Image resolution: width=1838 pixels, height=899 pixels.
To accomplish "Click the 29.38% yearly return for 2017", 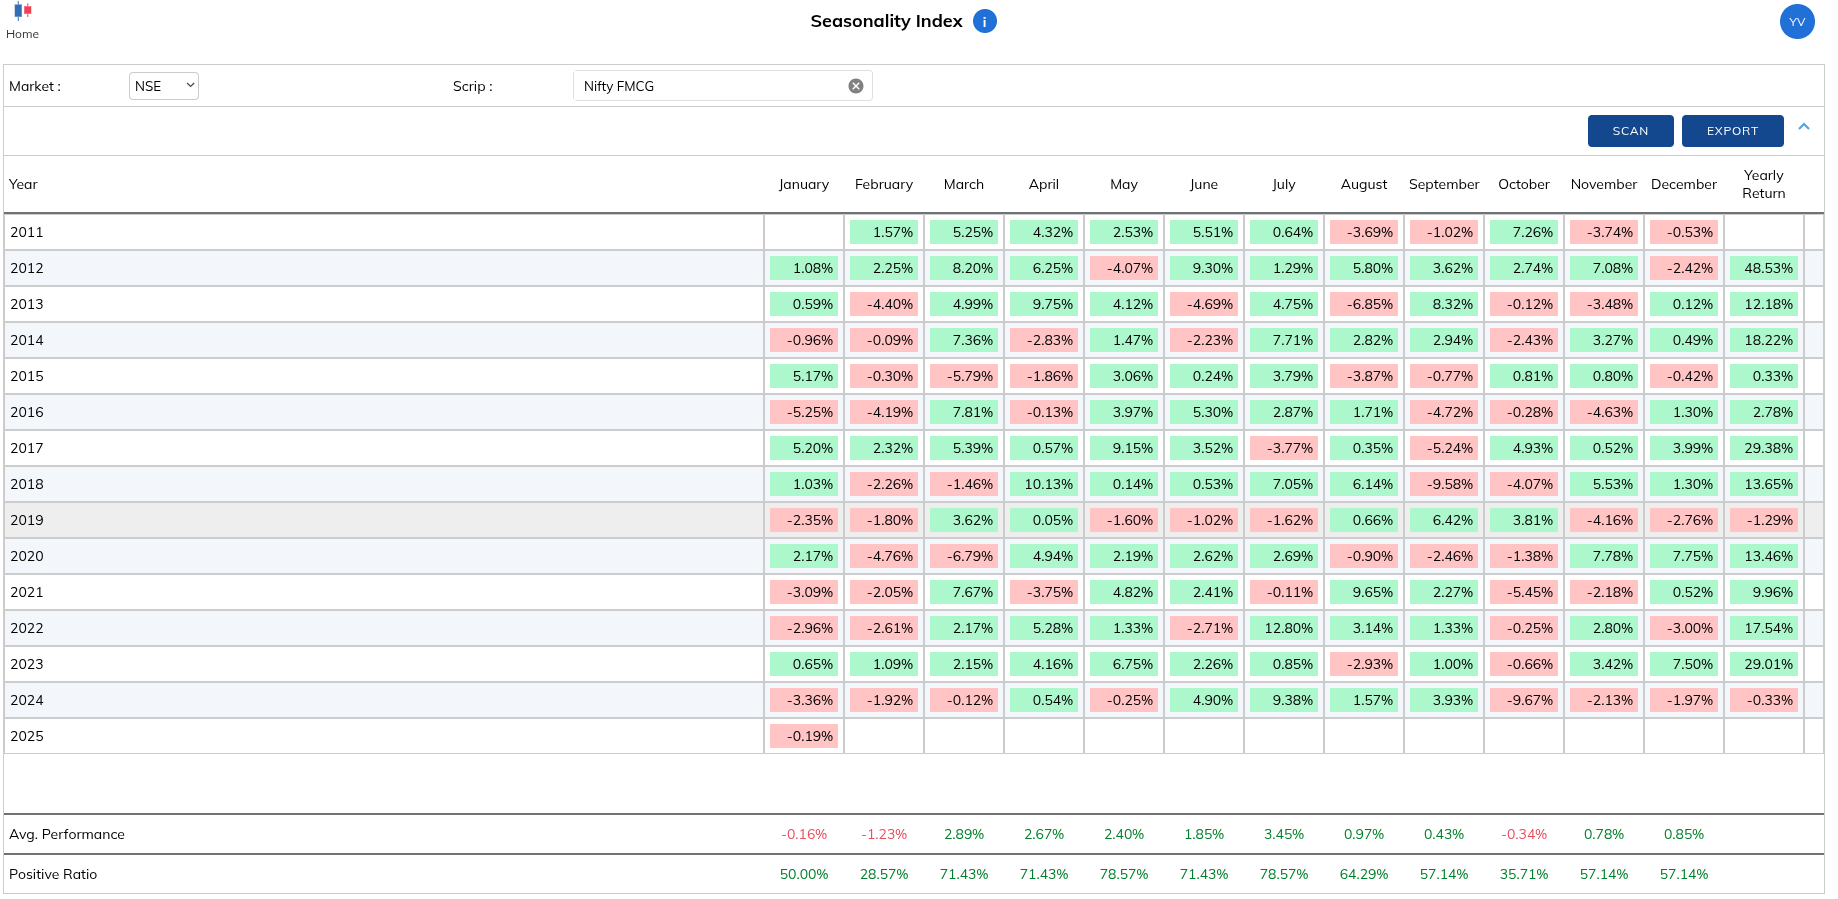I will [x=1764, y=448].
